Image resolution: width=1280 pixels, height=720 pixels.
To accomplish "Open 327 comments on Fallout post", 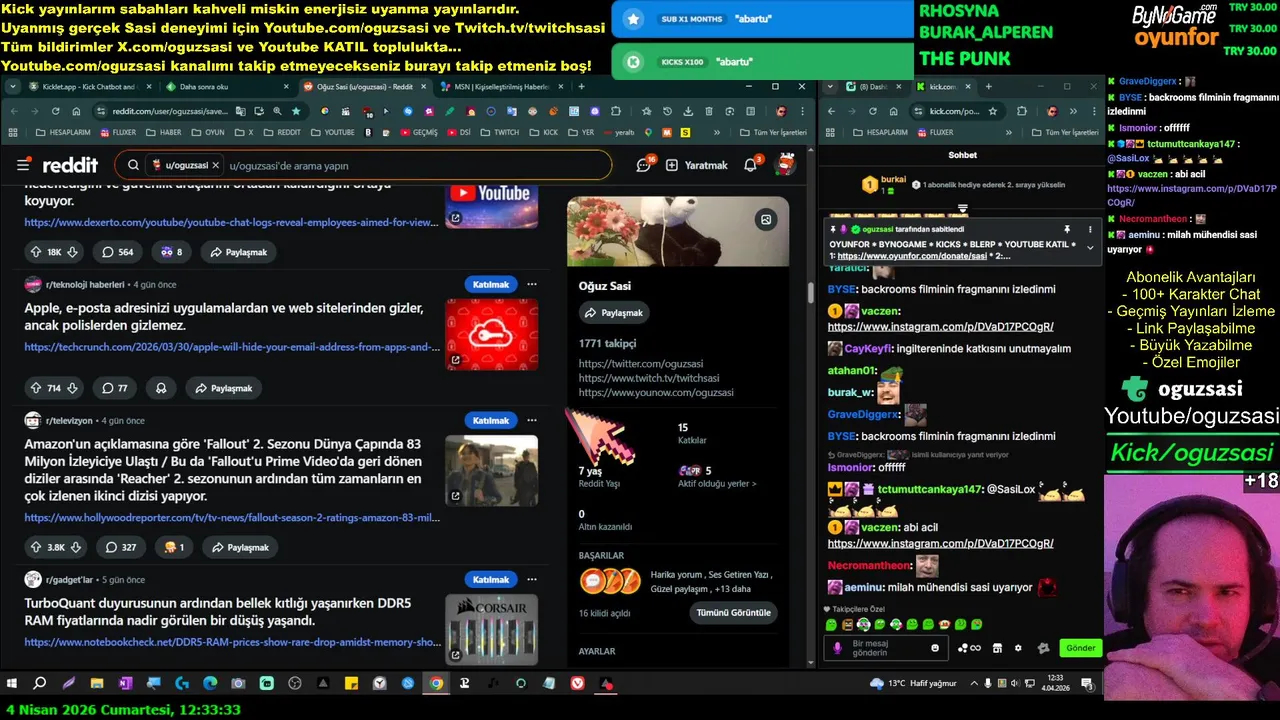I will pos(120,547).
